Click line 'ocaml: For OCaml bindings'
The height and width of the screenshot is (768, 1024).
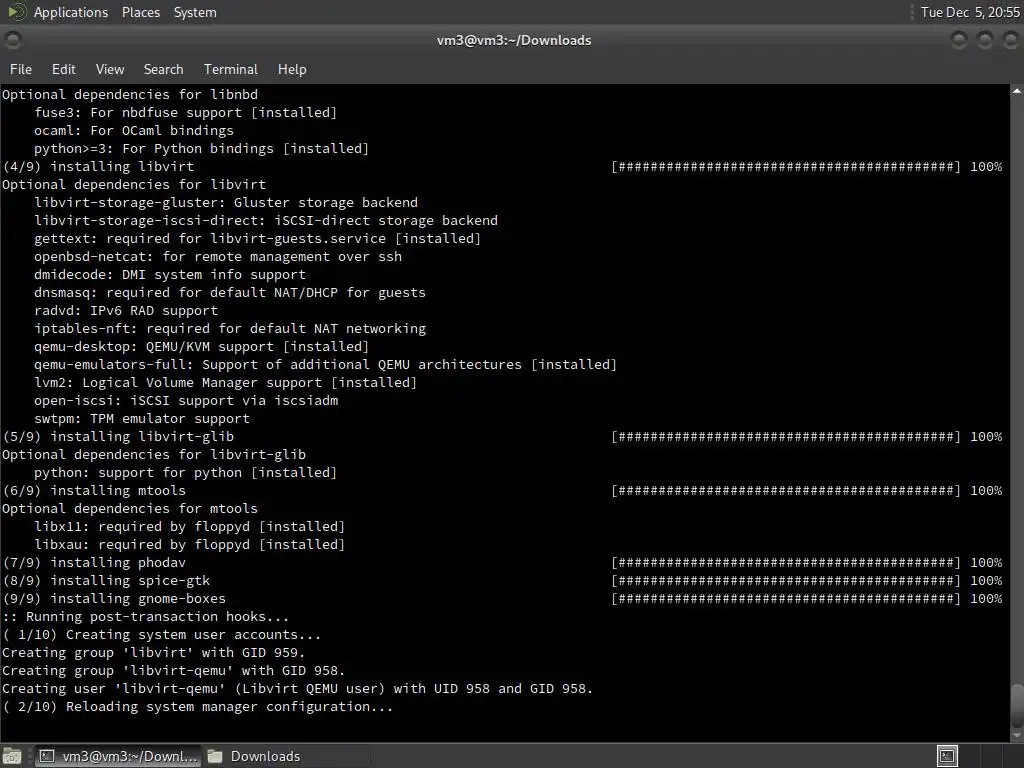pyautogui.click(x=134, y=131)
